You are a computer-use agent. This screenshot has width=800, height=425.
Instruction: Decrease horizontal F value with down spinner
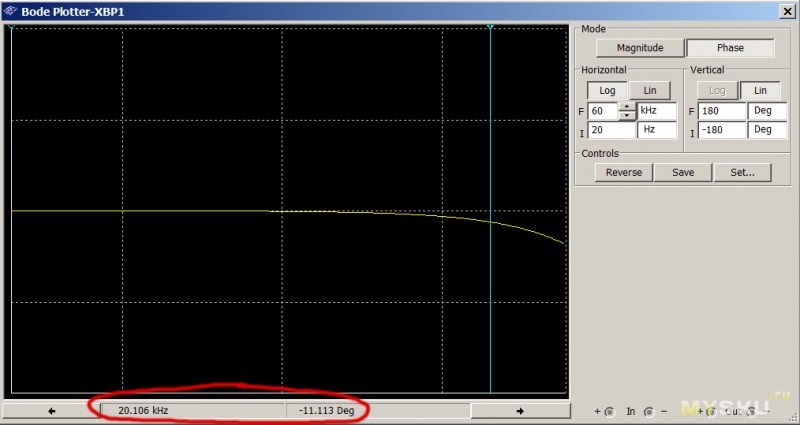click(627, 115)
